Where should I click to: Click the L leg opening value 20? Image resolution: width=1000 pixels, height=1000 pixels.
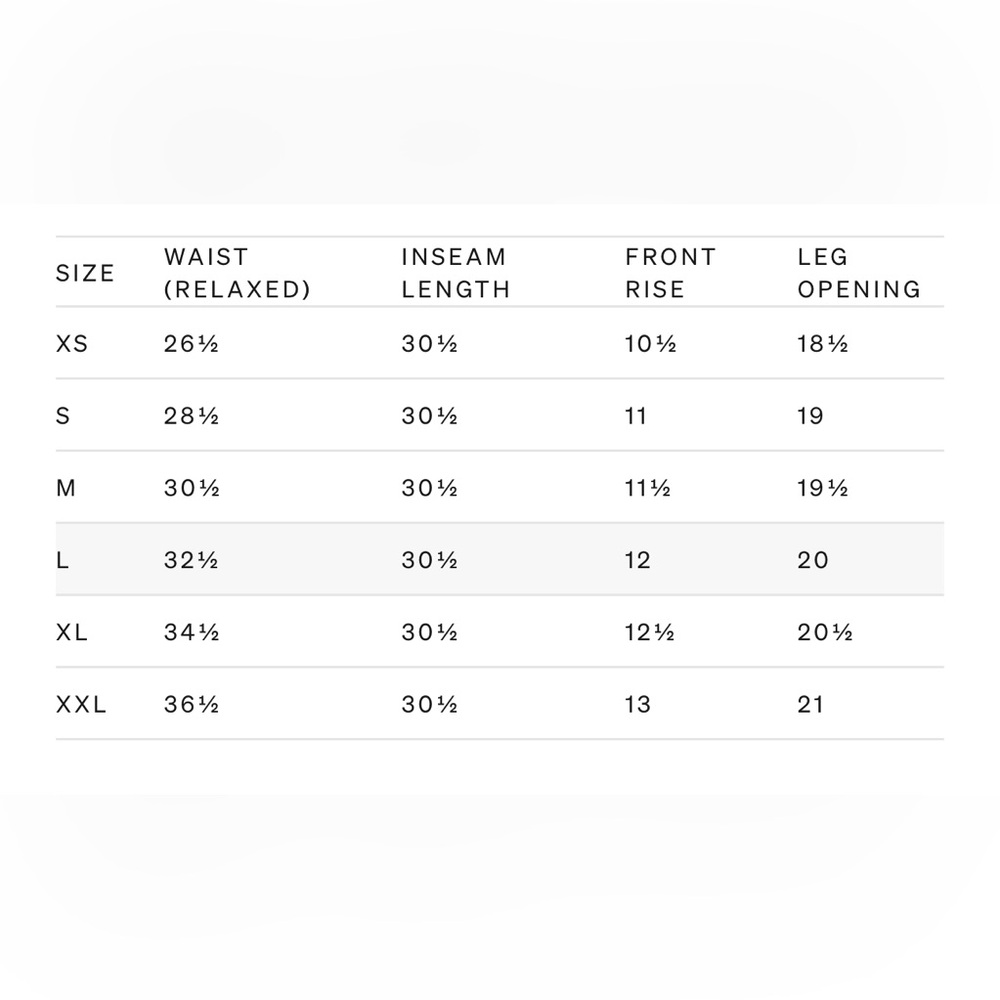point(813,560)
